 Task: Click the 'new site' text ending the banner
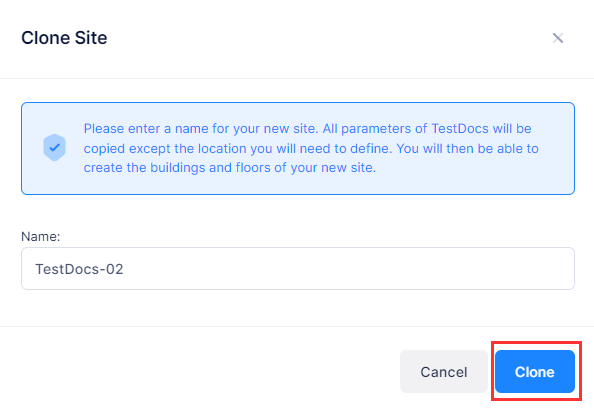(348, 168)
